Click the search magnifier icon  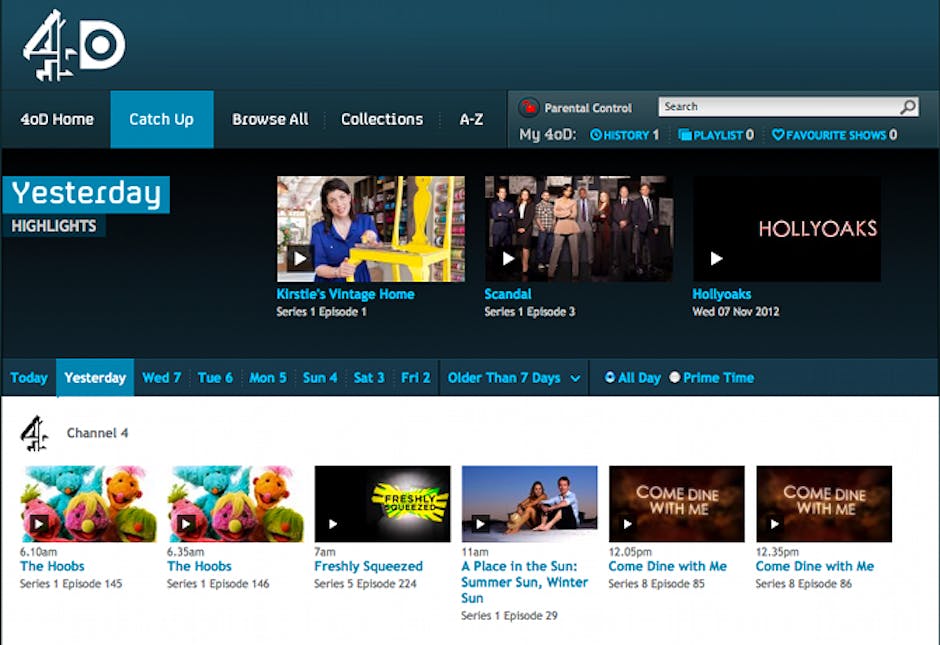click(x=906, y=106)
